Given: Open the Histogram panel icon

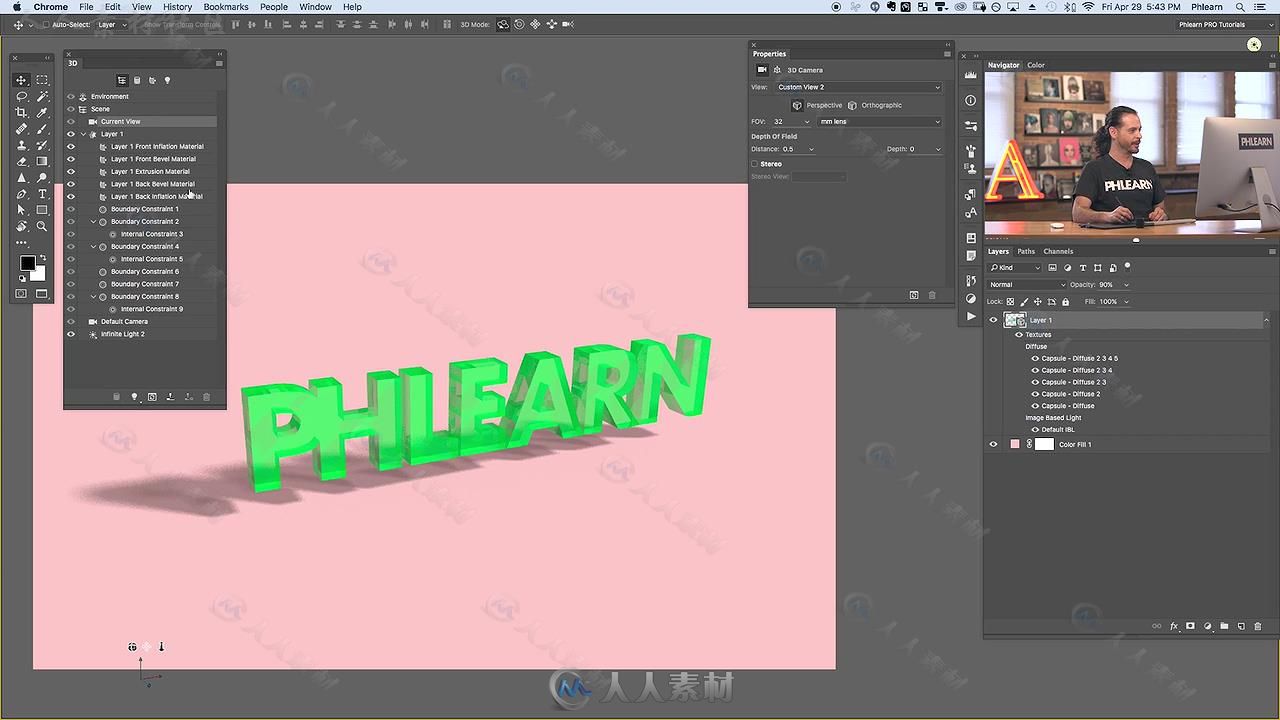Looking at the screenshot, I should coord(971,75).
